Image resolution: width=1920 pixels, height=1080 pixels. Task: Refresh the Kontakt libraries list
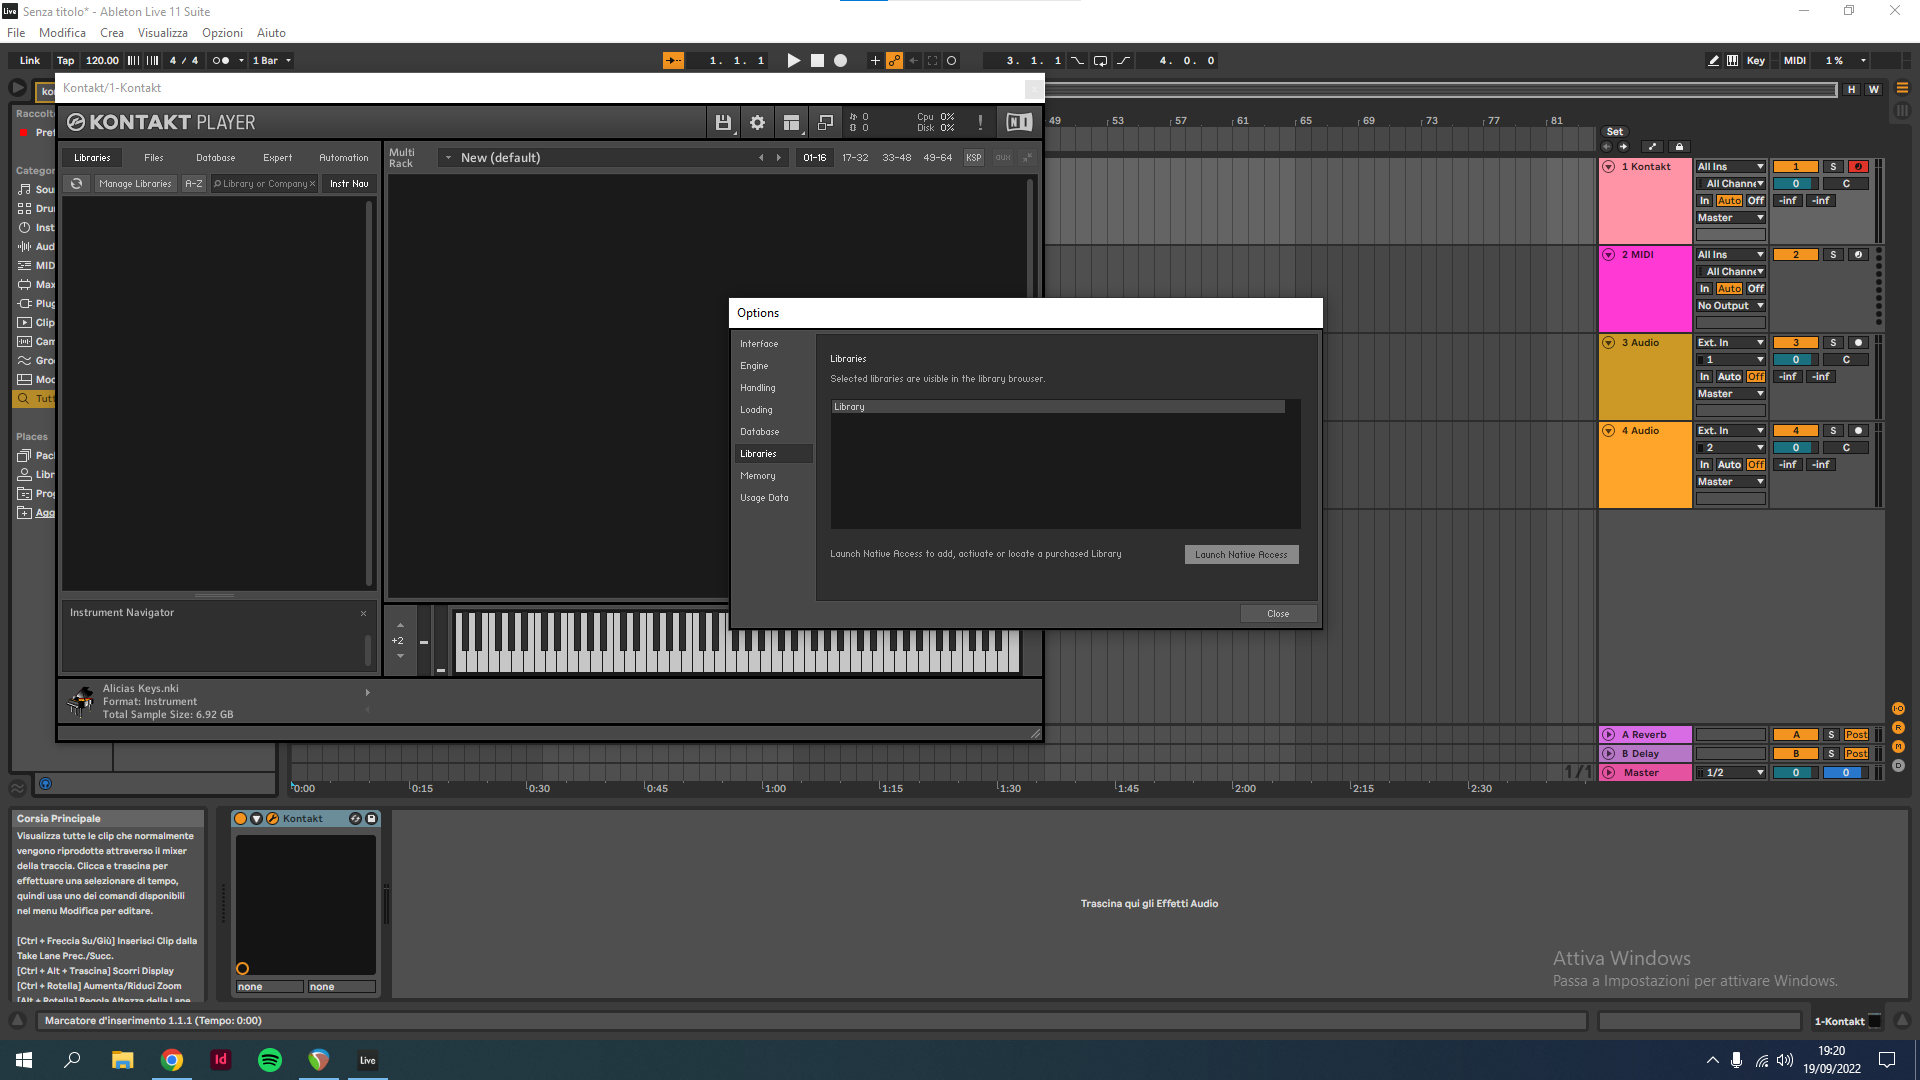point(76,184)
